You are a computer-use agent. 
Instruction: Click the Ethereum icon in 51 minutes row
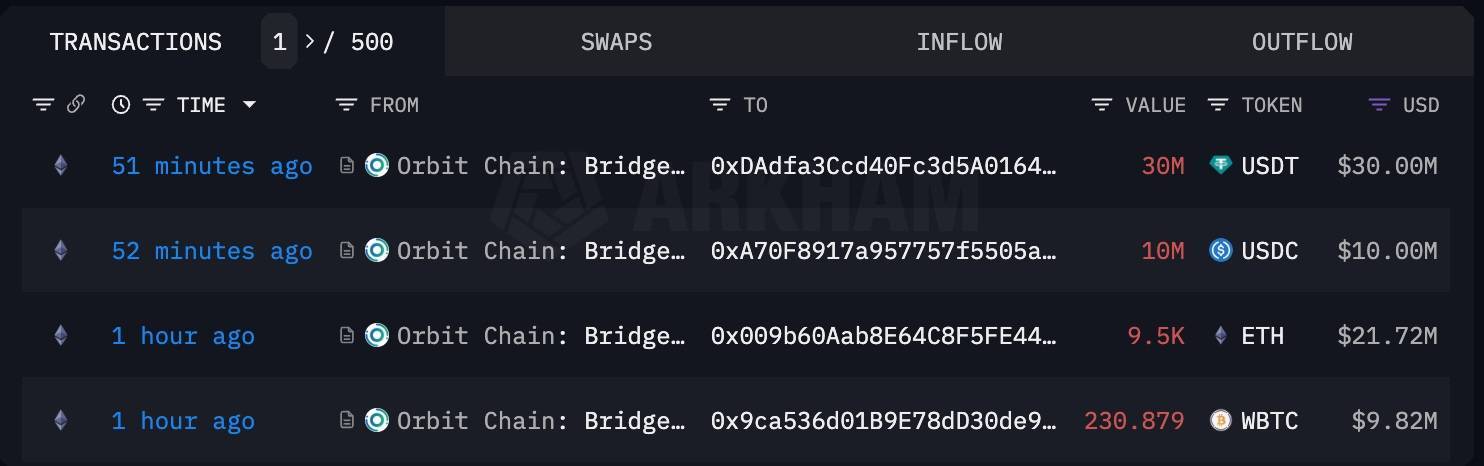(x=61, y=166)
